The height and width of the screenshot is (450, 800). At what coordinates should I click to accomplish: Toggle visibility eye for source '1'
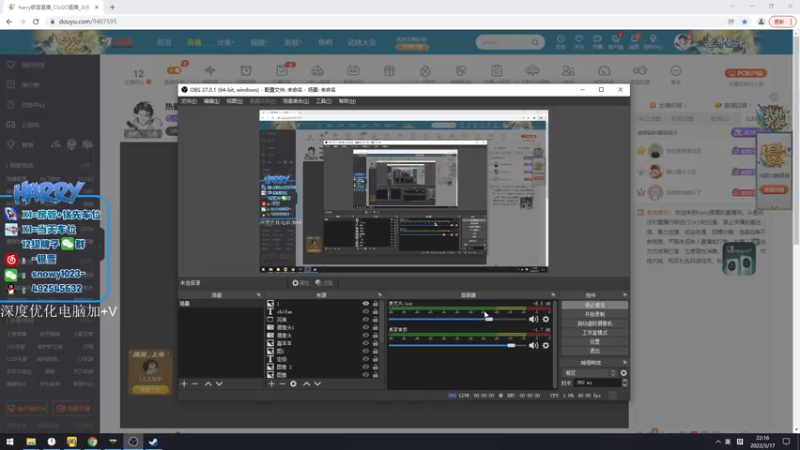tap(365, 304)
